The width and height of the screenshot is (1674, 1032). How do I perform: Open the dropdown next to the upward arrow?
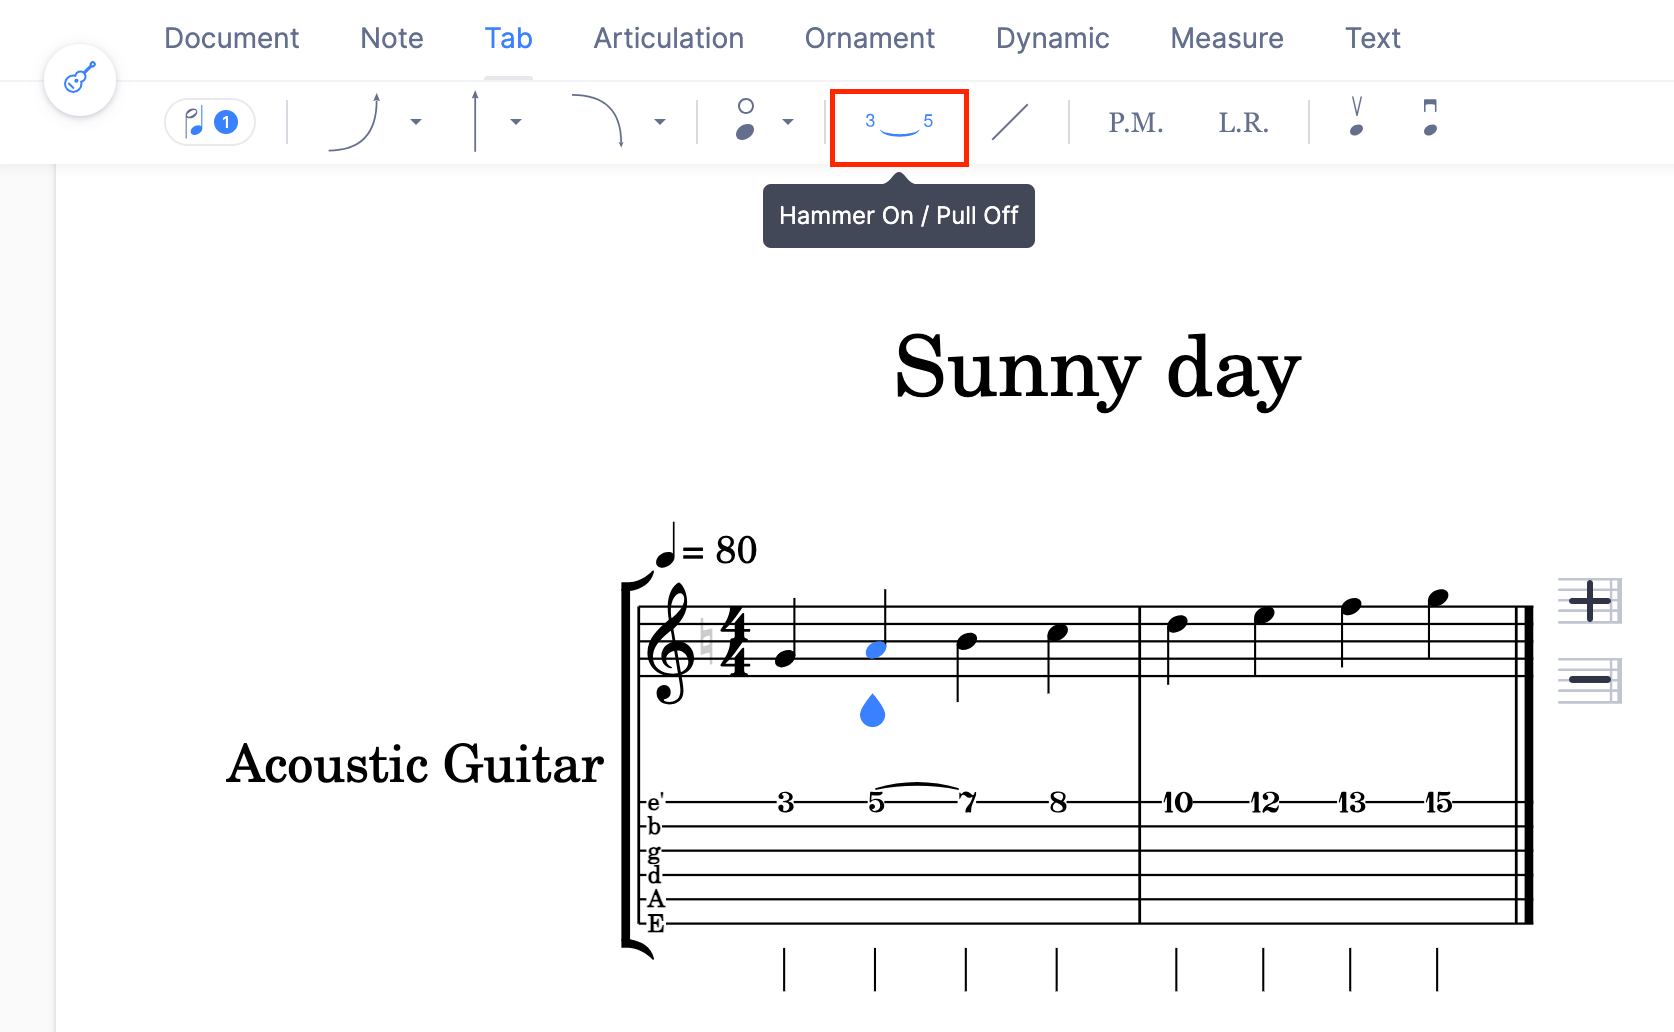[516, 122]
